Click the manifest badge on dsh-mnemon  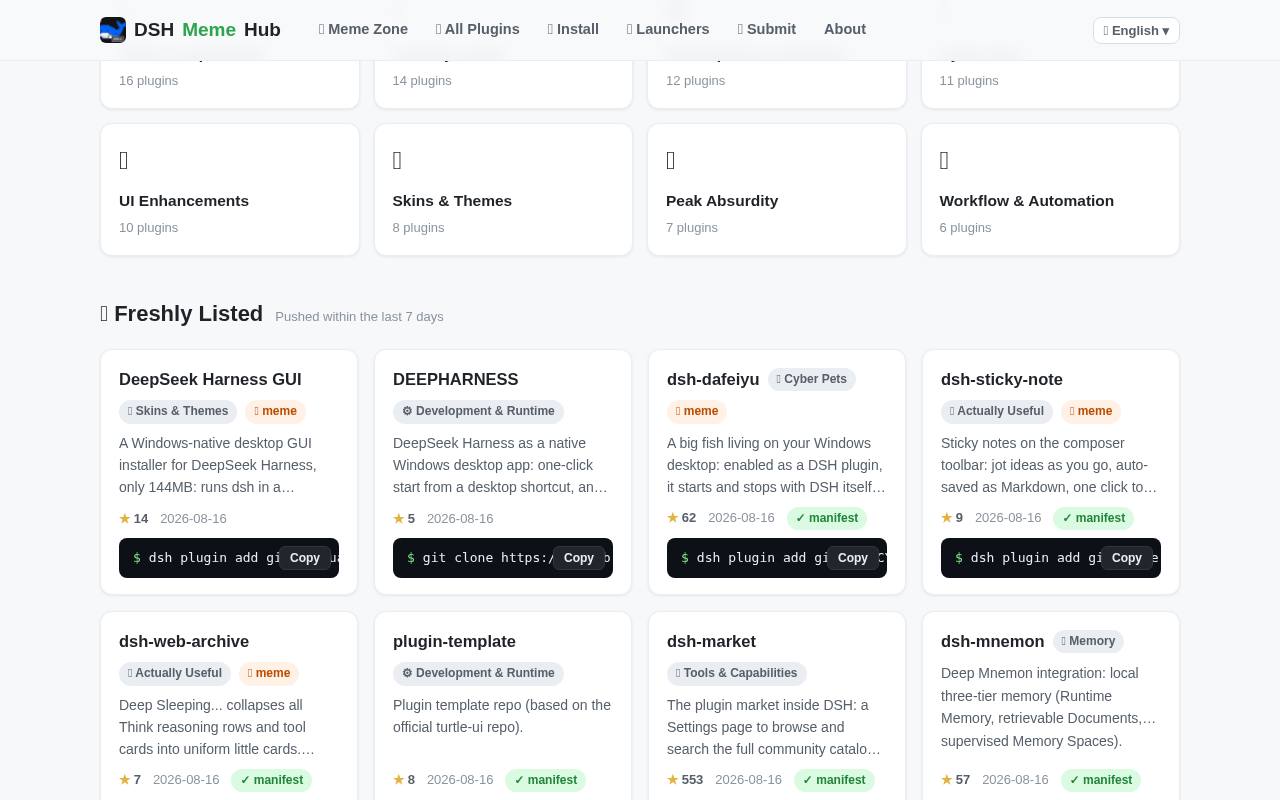[x=1100, y=780]
